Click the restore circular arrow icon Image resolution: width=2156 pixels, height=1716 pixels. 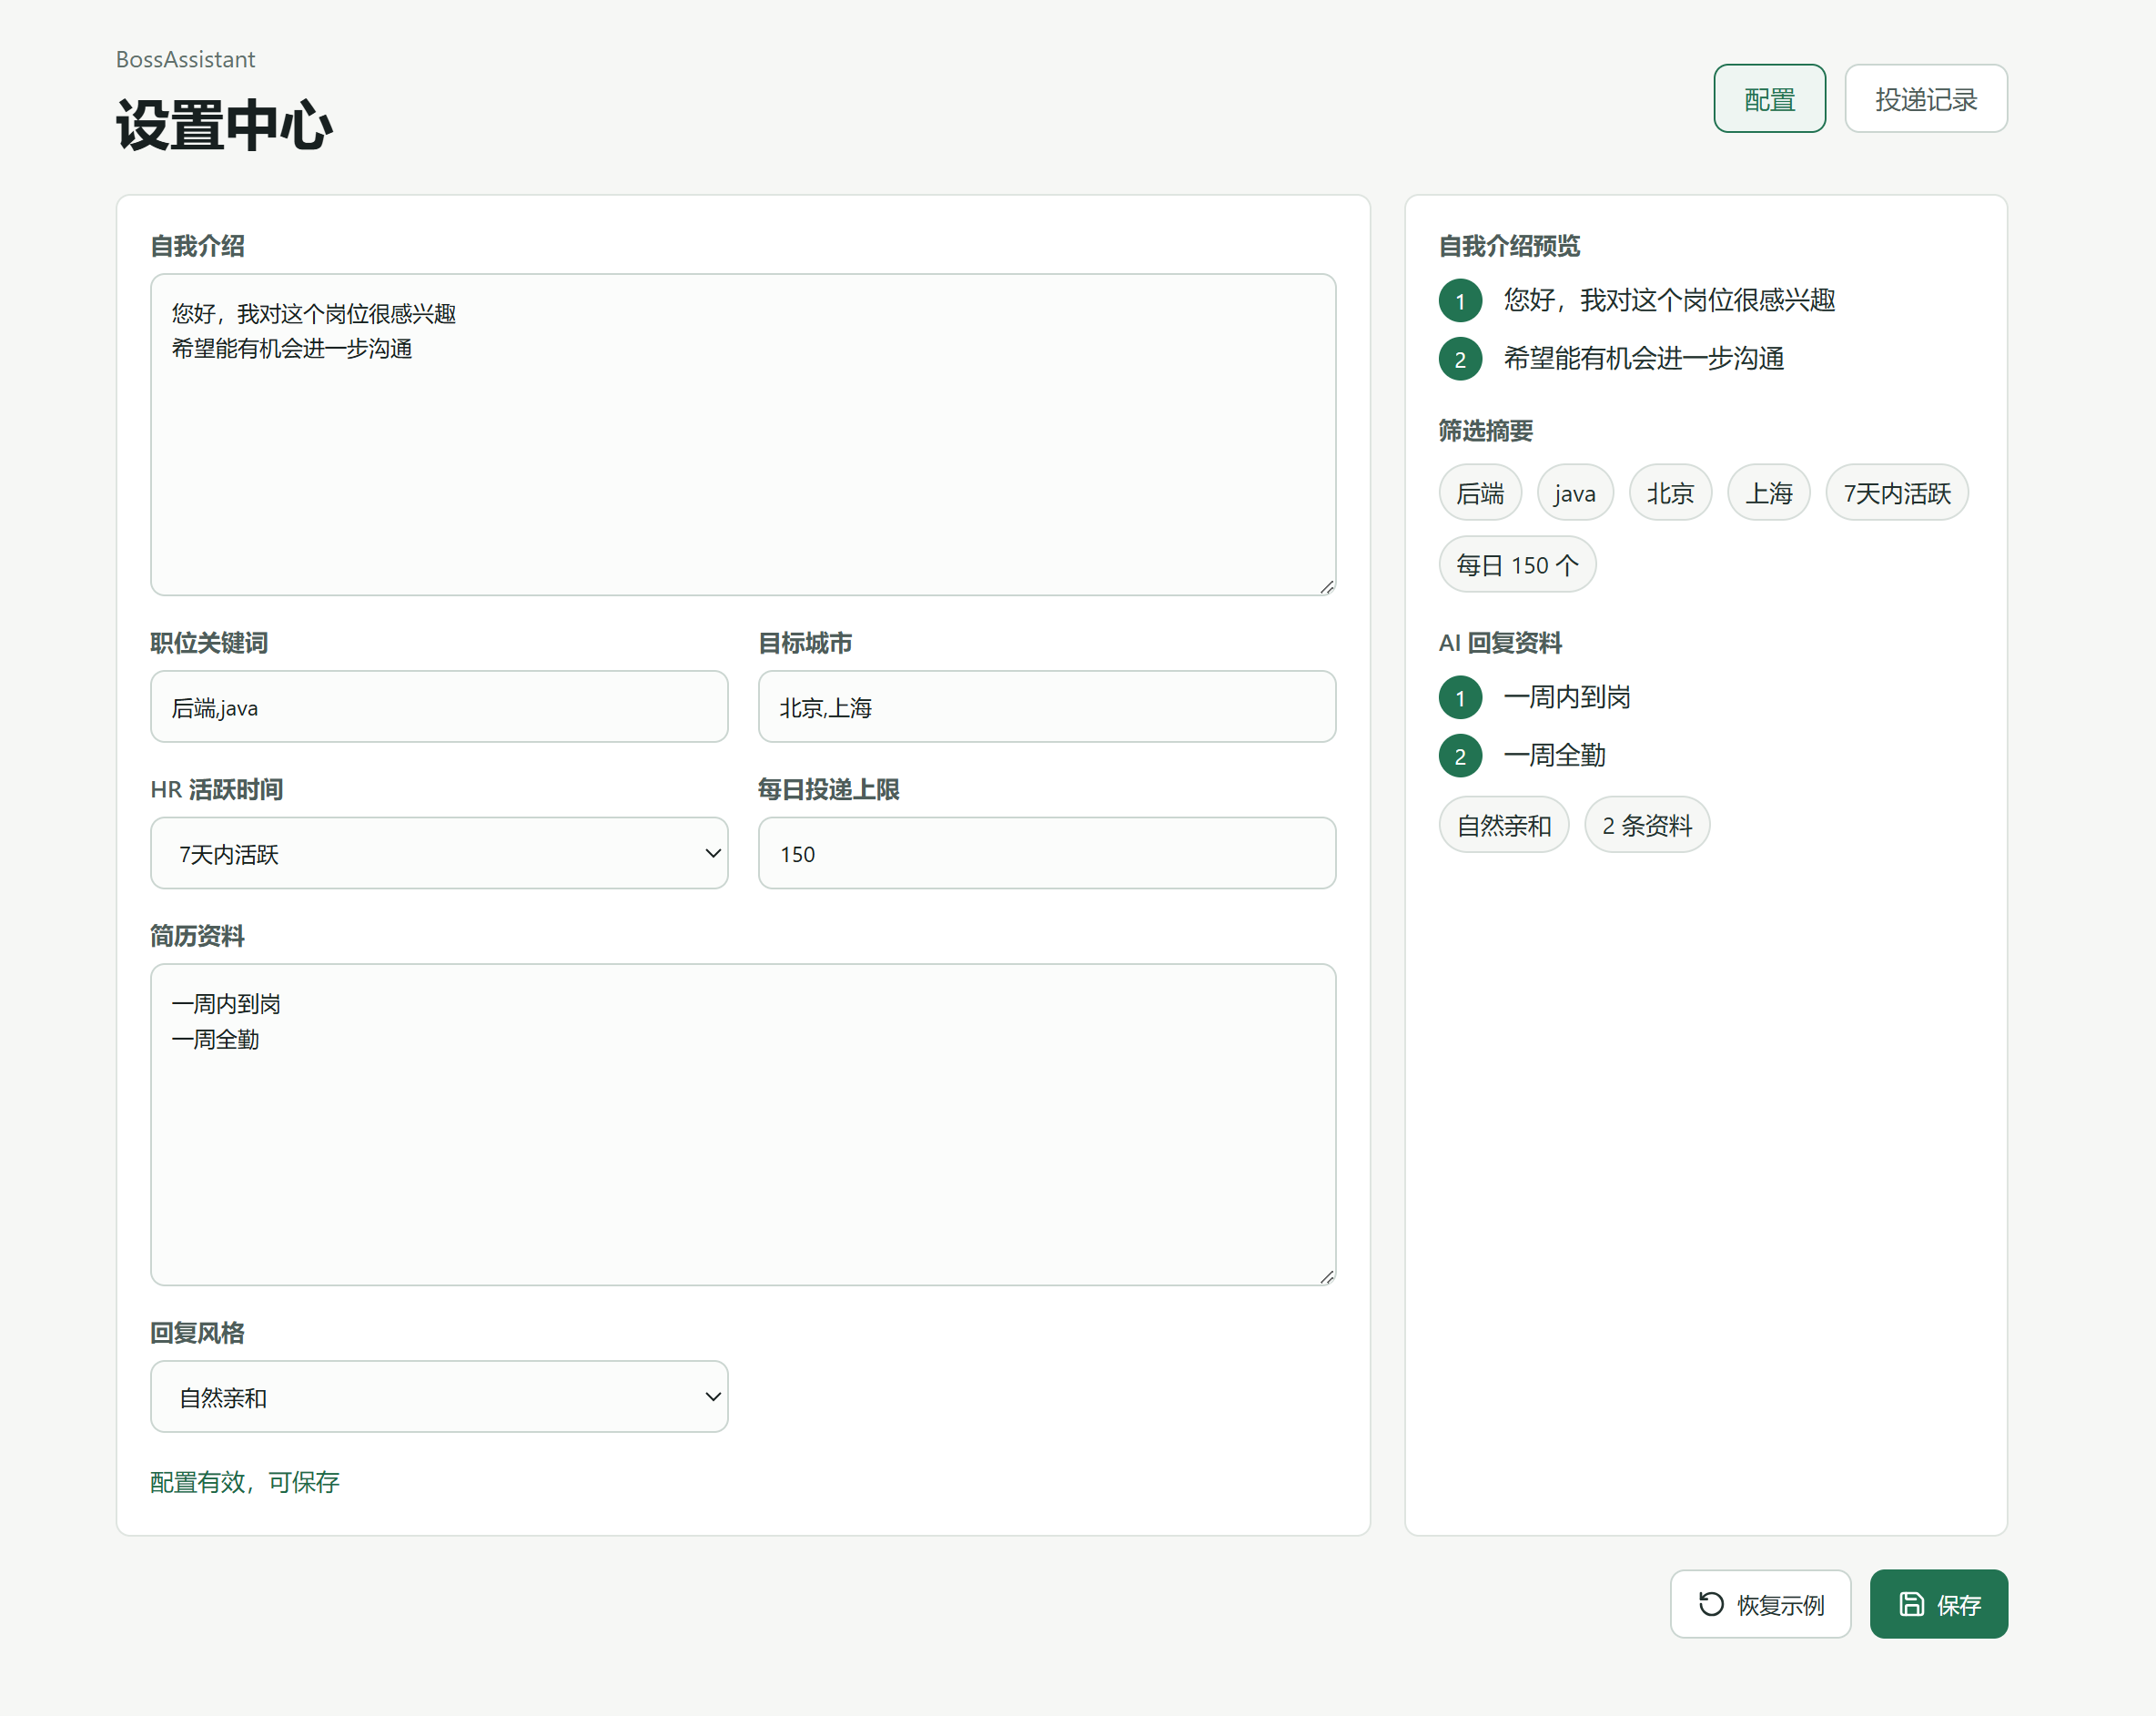click(1711, 1604)
